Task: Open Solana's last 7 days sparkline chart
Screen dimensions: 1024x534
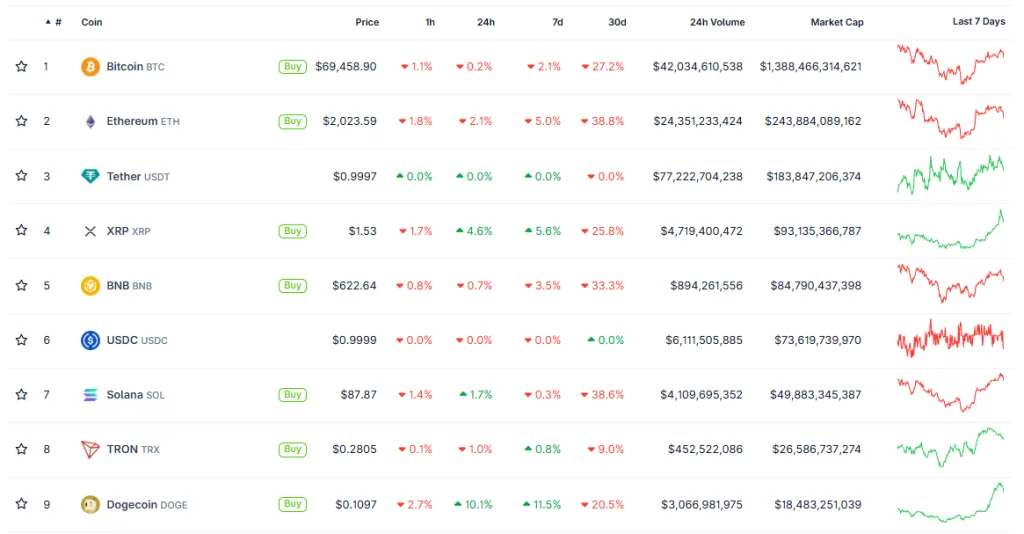Action: pyautogui.click(x=951, y=393)
